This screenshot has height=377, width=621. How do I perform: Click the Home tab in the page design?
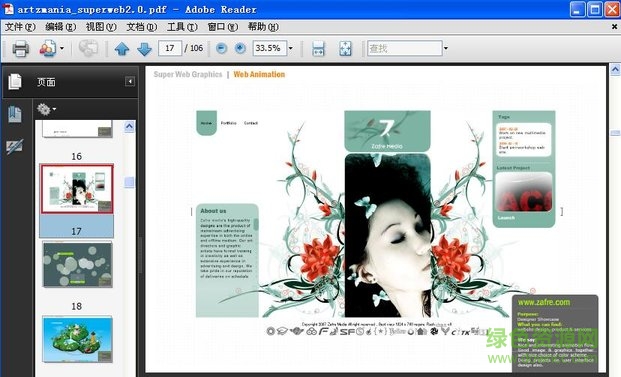tap(206, 123)
